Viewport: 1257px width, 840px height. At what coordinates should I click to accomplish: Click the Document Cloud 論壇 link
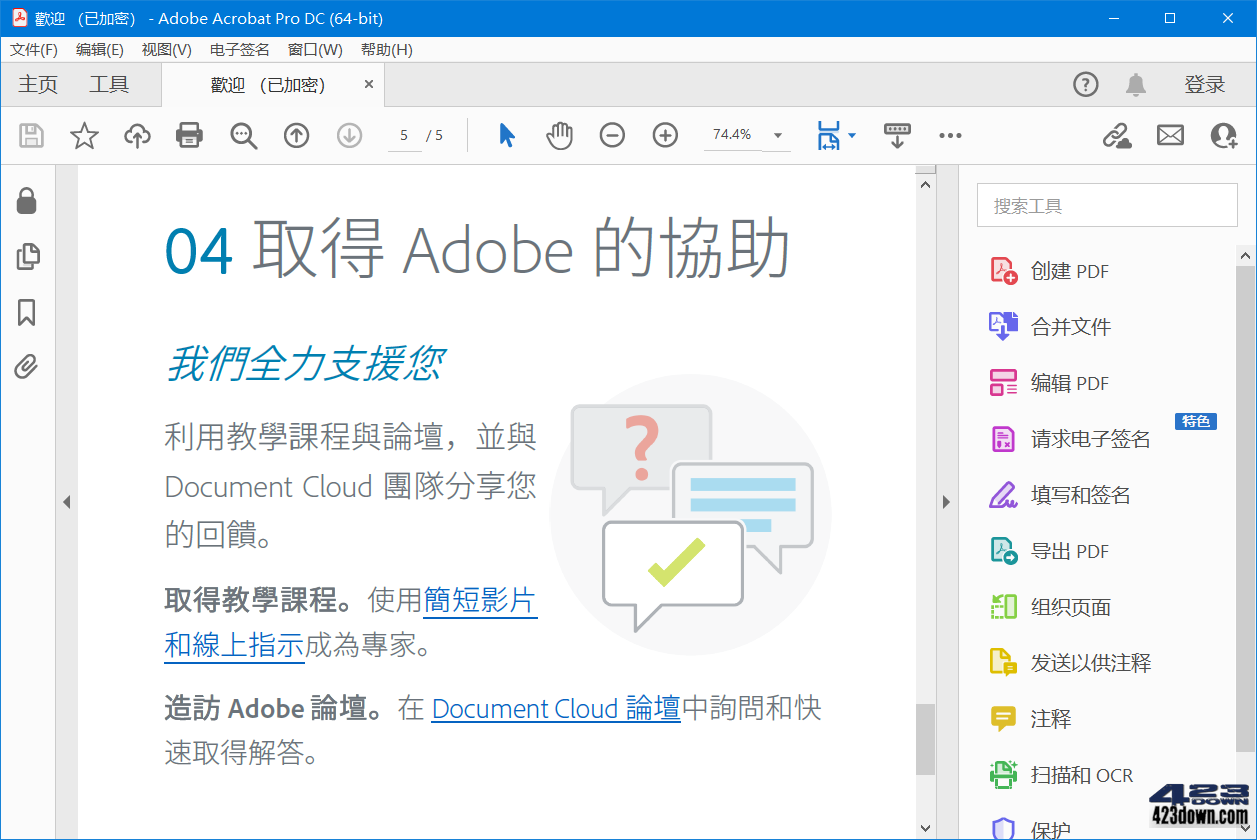(555, 708)
